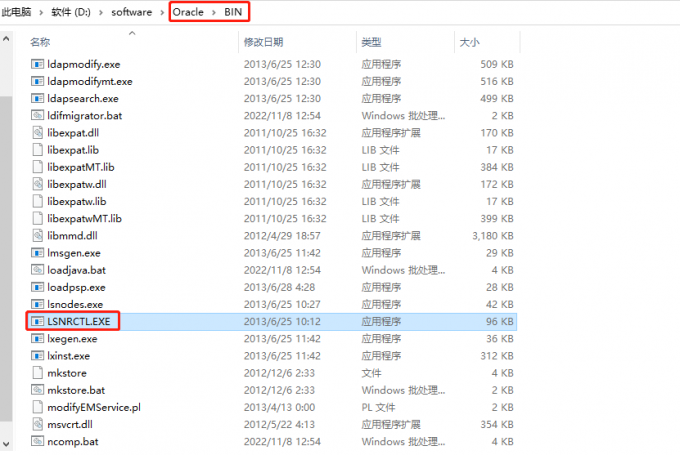Select the file name loadjava.bat

(76, 270)
